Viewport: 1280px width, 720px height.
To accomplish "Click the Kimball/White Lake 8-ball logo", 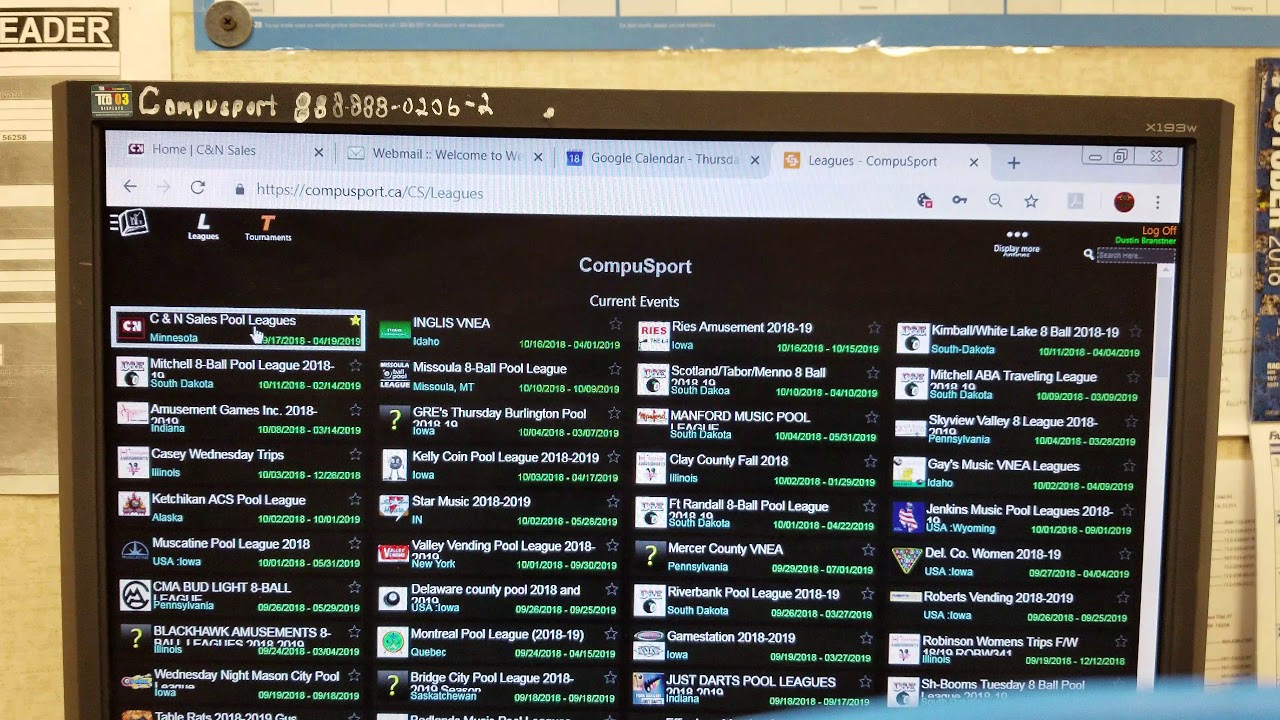I will tap(911, 338).
